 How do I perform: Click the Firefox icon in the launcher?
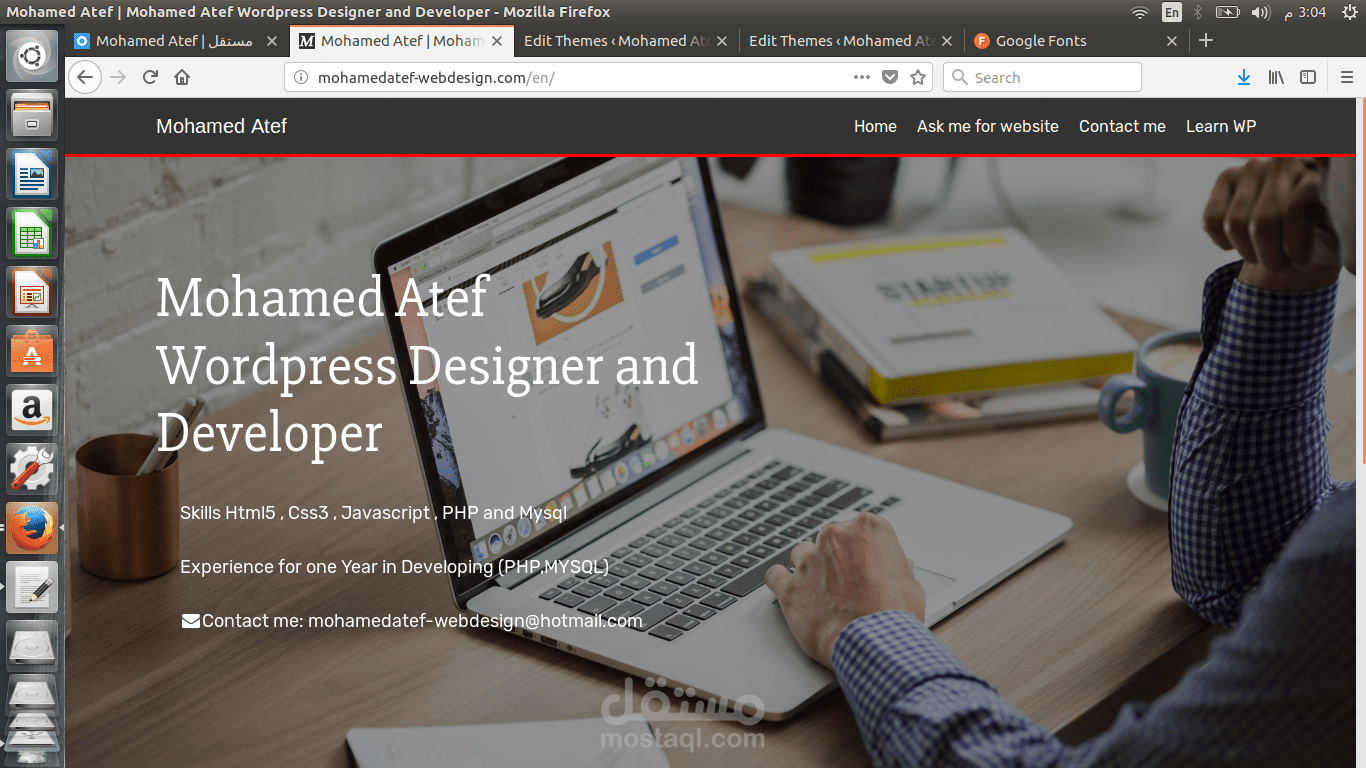point(32,528)
